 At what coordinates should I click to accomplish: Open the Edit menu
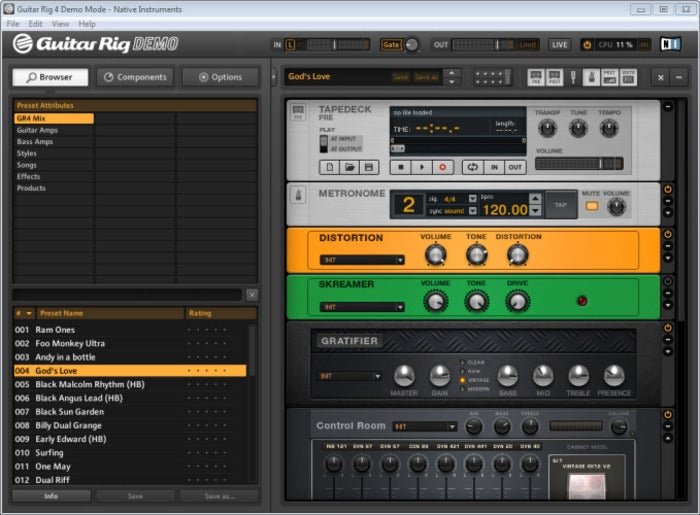pyautogui.click(x=35, y=24)
